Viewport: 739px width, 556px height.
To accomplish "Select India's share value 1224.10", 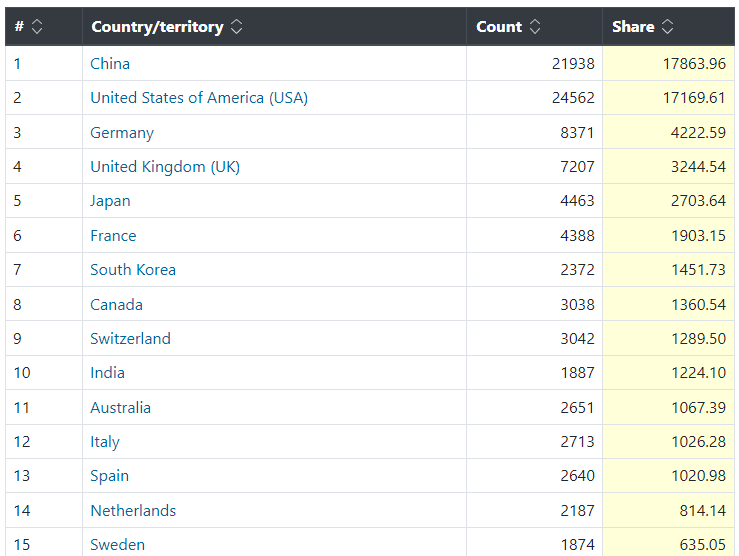I will (698, 373).
